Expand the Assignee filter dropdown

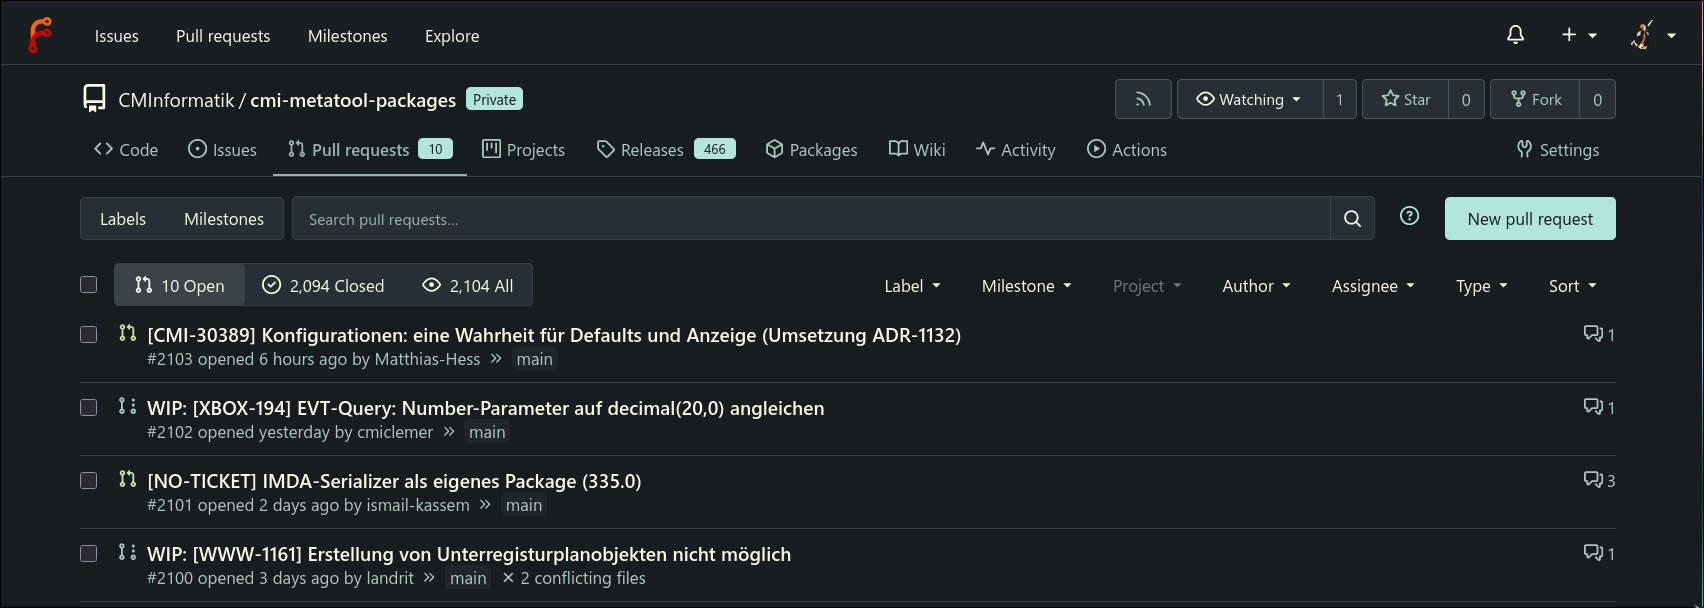tap(1373, 286)
